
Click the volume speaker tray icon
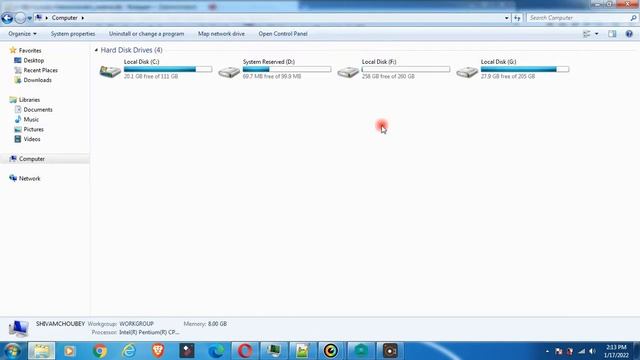point(592,351)
